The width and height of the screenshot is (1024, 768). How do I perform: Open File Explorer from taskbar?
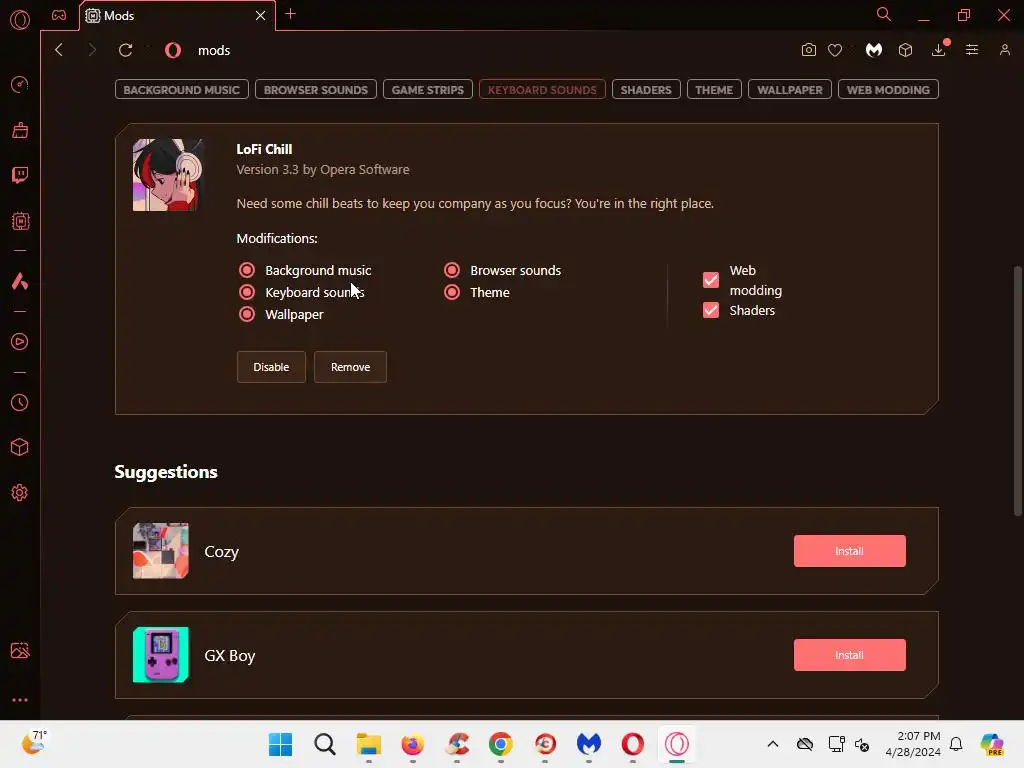[368, 744]
